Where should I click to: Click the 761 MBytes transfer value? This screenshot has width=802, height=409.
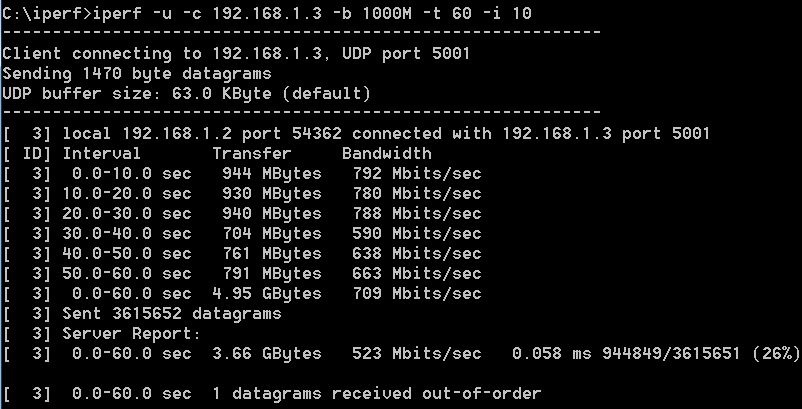272,254
